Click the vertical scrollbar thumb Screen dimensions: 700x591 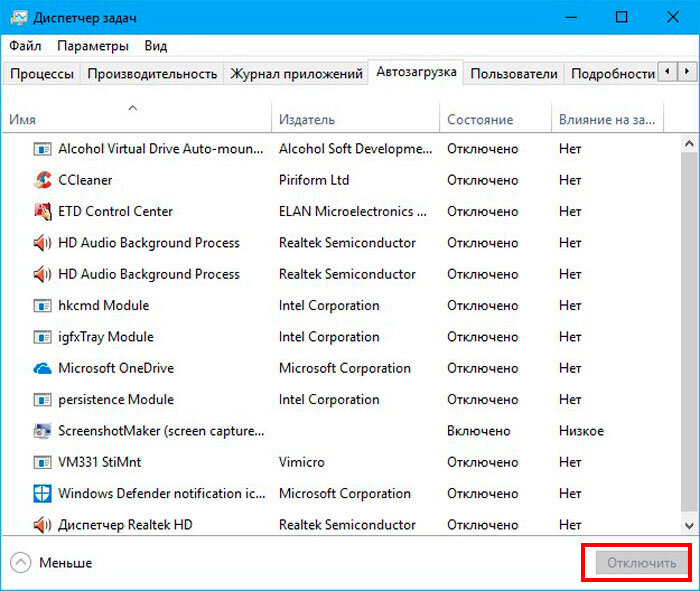(689, 332)
